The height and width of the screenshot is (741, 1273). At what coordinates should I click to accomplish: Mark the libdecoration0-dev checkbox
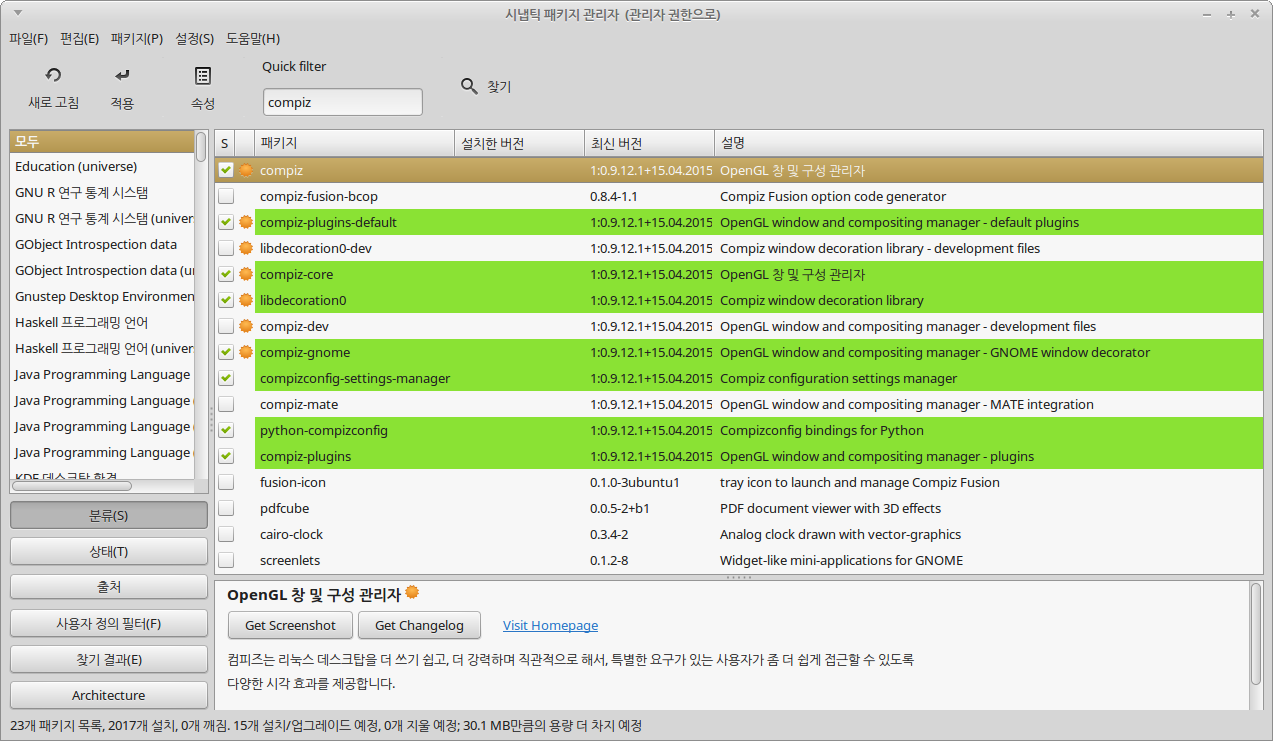pyautogui.click(x=226, y=248)
